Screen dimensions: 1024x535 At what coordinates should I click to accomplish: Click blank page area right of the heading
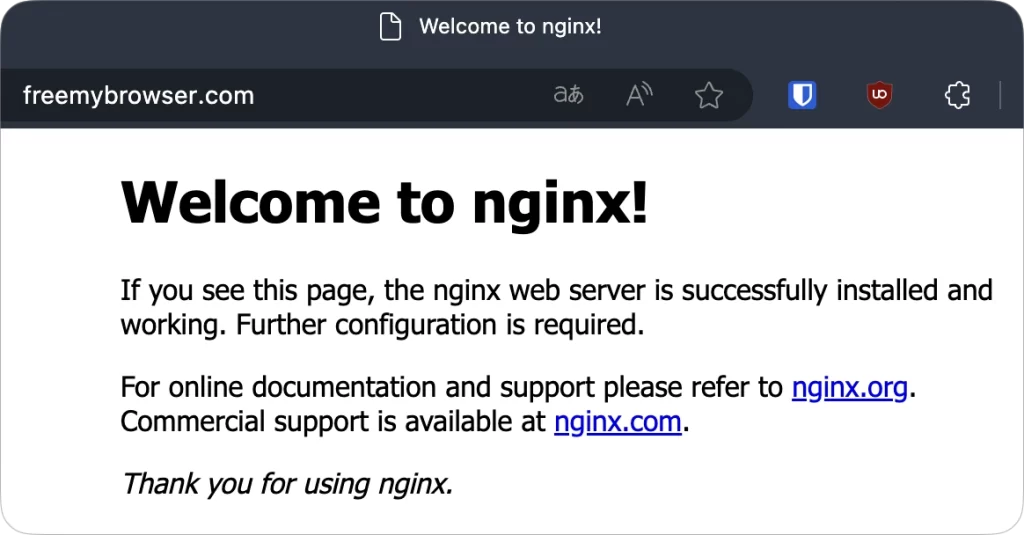[x=829, y=203]
